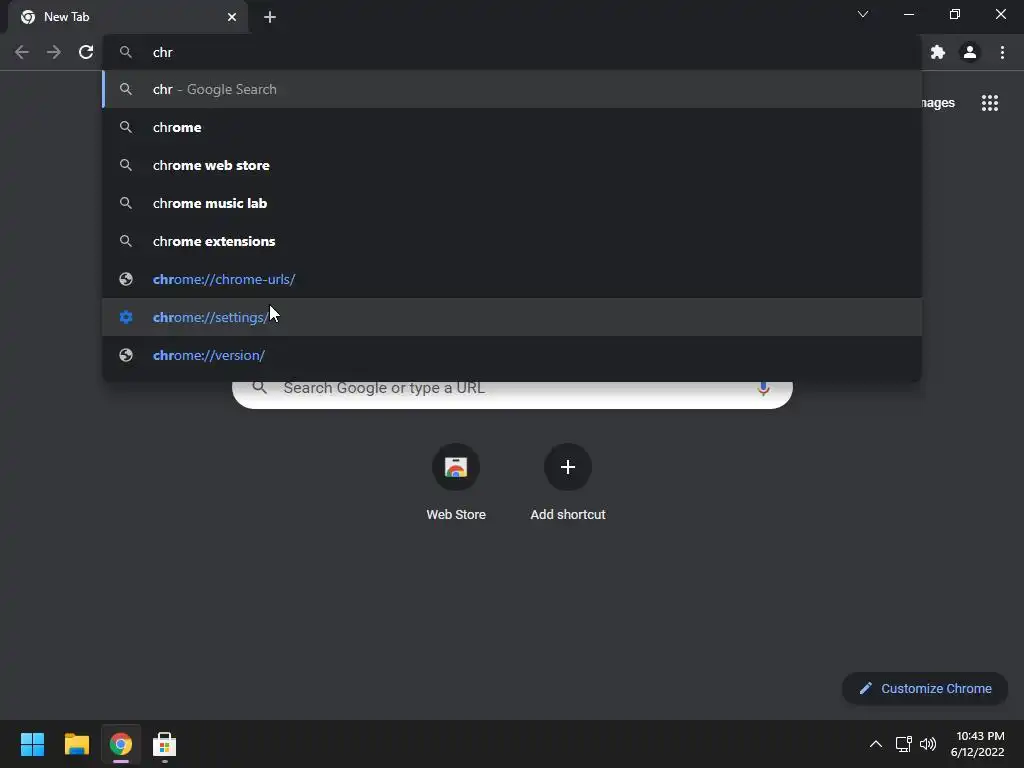Go back with the back arrow
The image size is (1024, 768).
22,52
